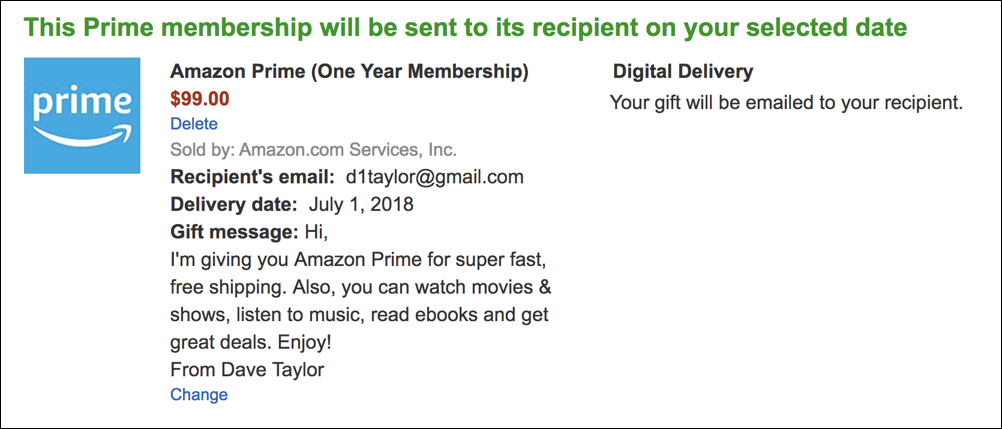Click the Recipient's email label
This screenshot has width=1002, height=429.
(253, 178)
